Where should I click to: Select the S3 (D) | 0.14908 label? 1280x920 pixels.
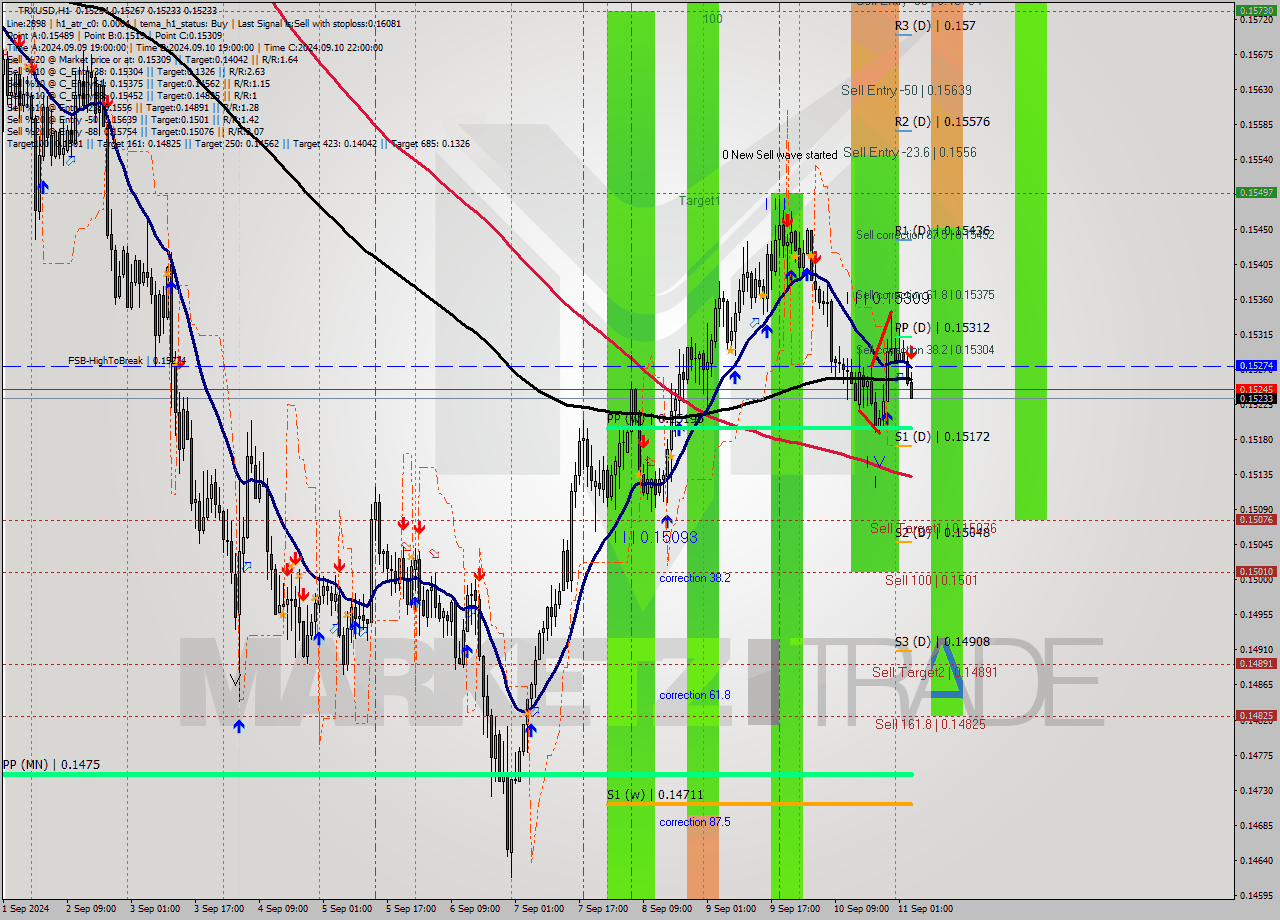pos(942,642)
